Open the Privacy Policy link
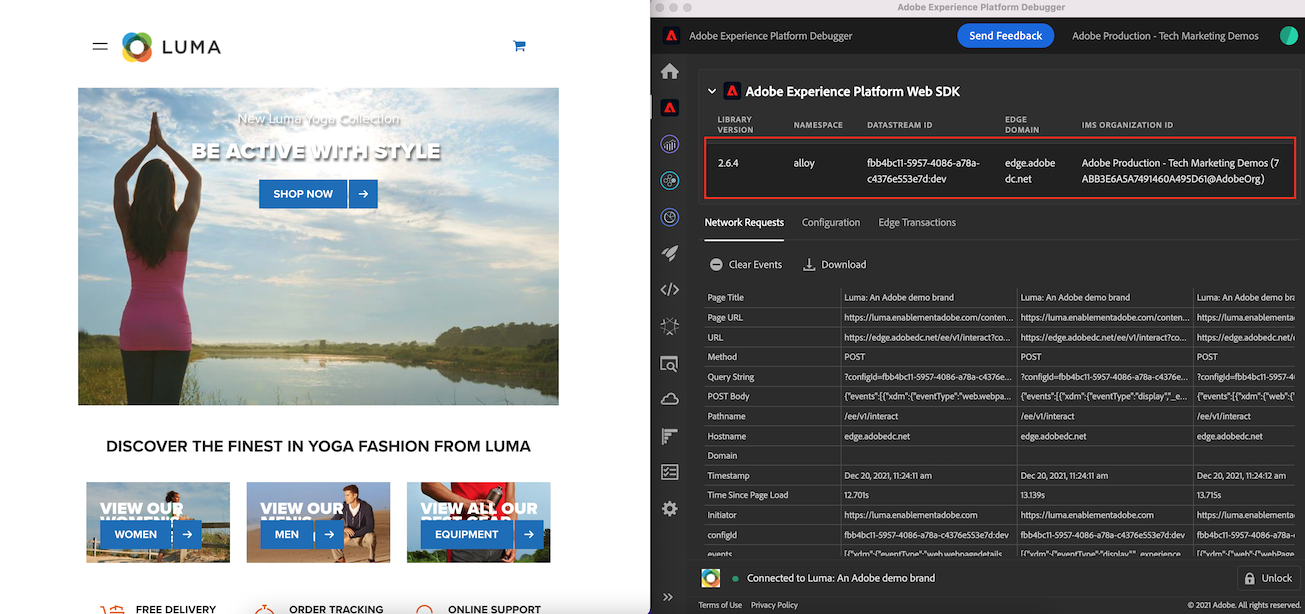The width and height of the screenshot is (1305, 614). [x=774, y=605]
